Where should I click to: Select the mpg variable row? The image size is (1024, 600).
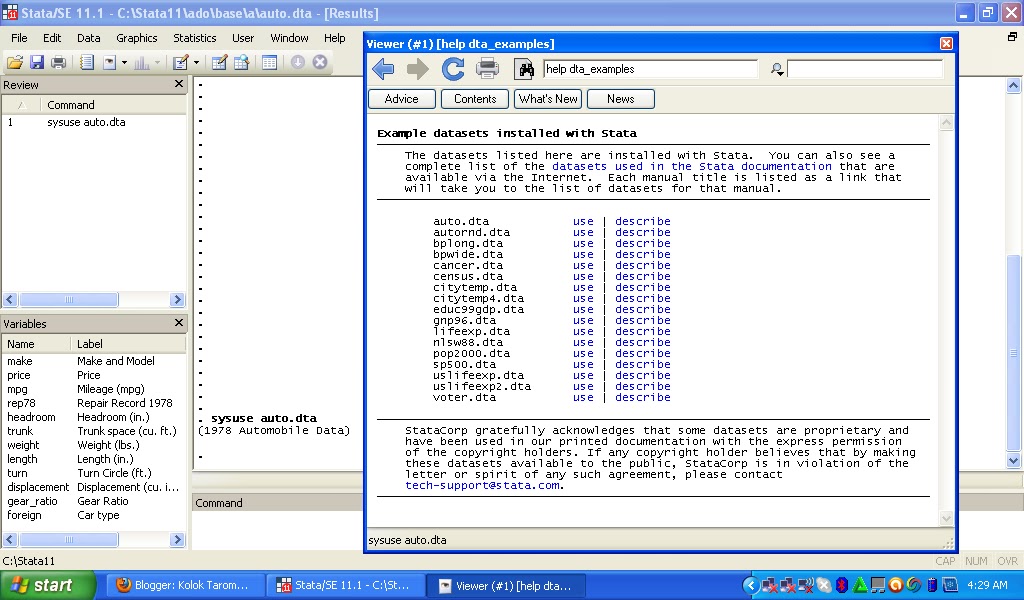[93, 389]
